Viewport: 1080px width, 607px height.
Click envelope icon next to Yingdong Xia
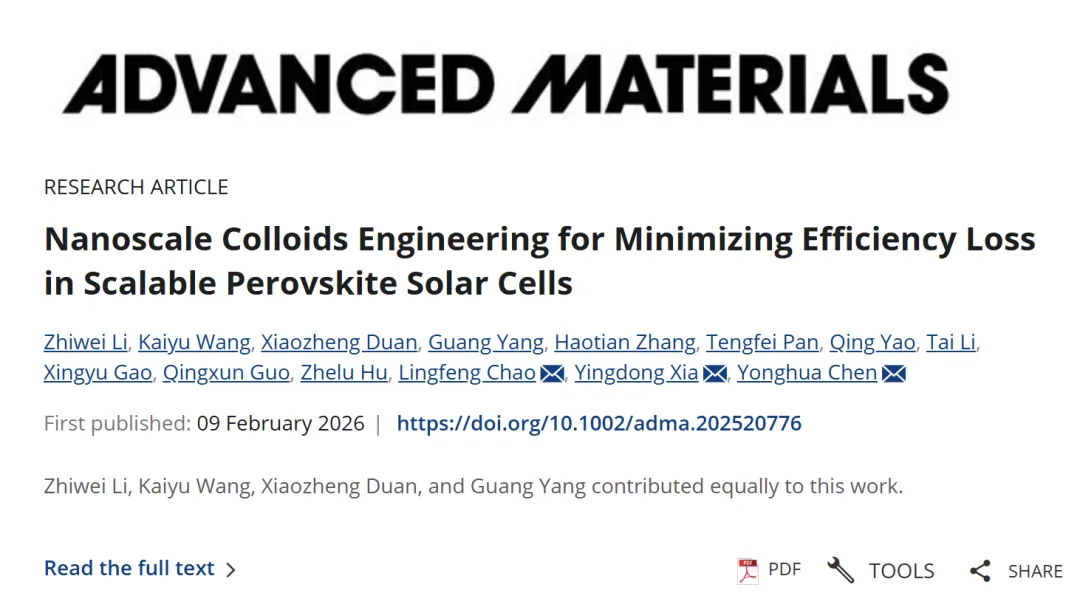click(x=715, y=374)
